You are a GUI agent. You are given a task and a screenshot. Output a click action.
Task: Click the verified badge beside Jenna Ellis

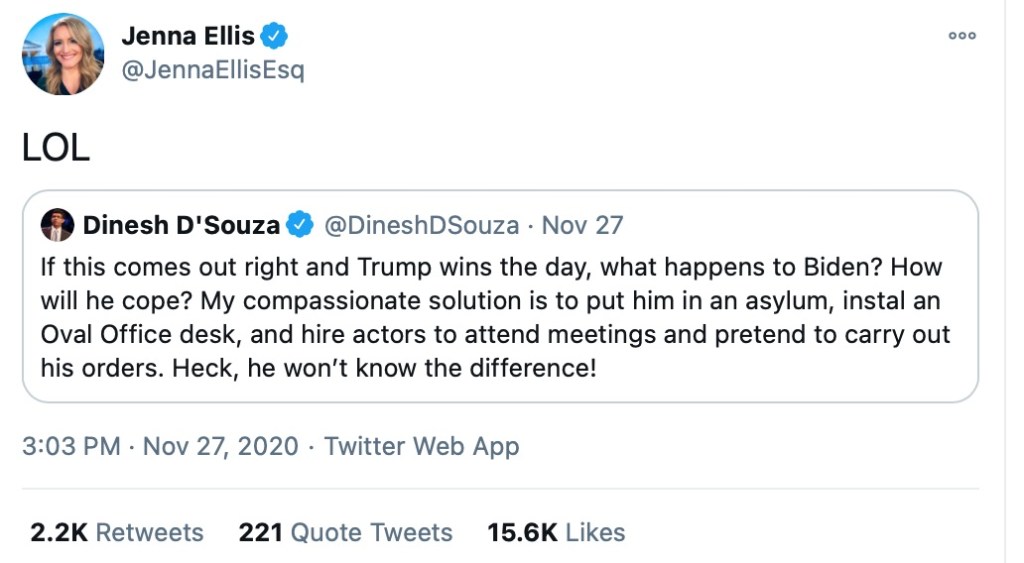274,37
